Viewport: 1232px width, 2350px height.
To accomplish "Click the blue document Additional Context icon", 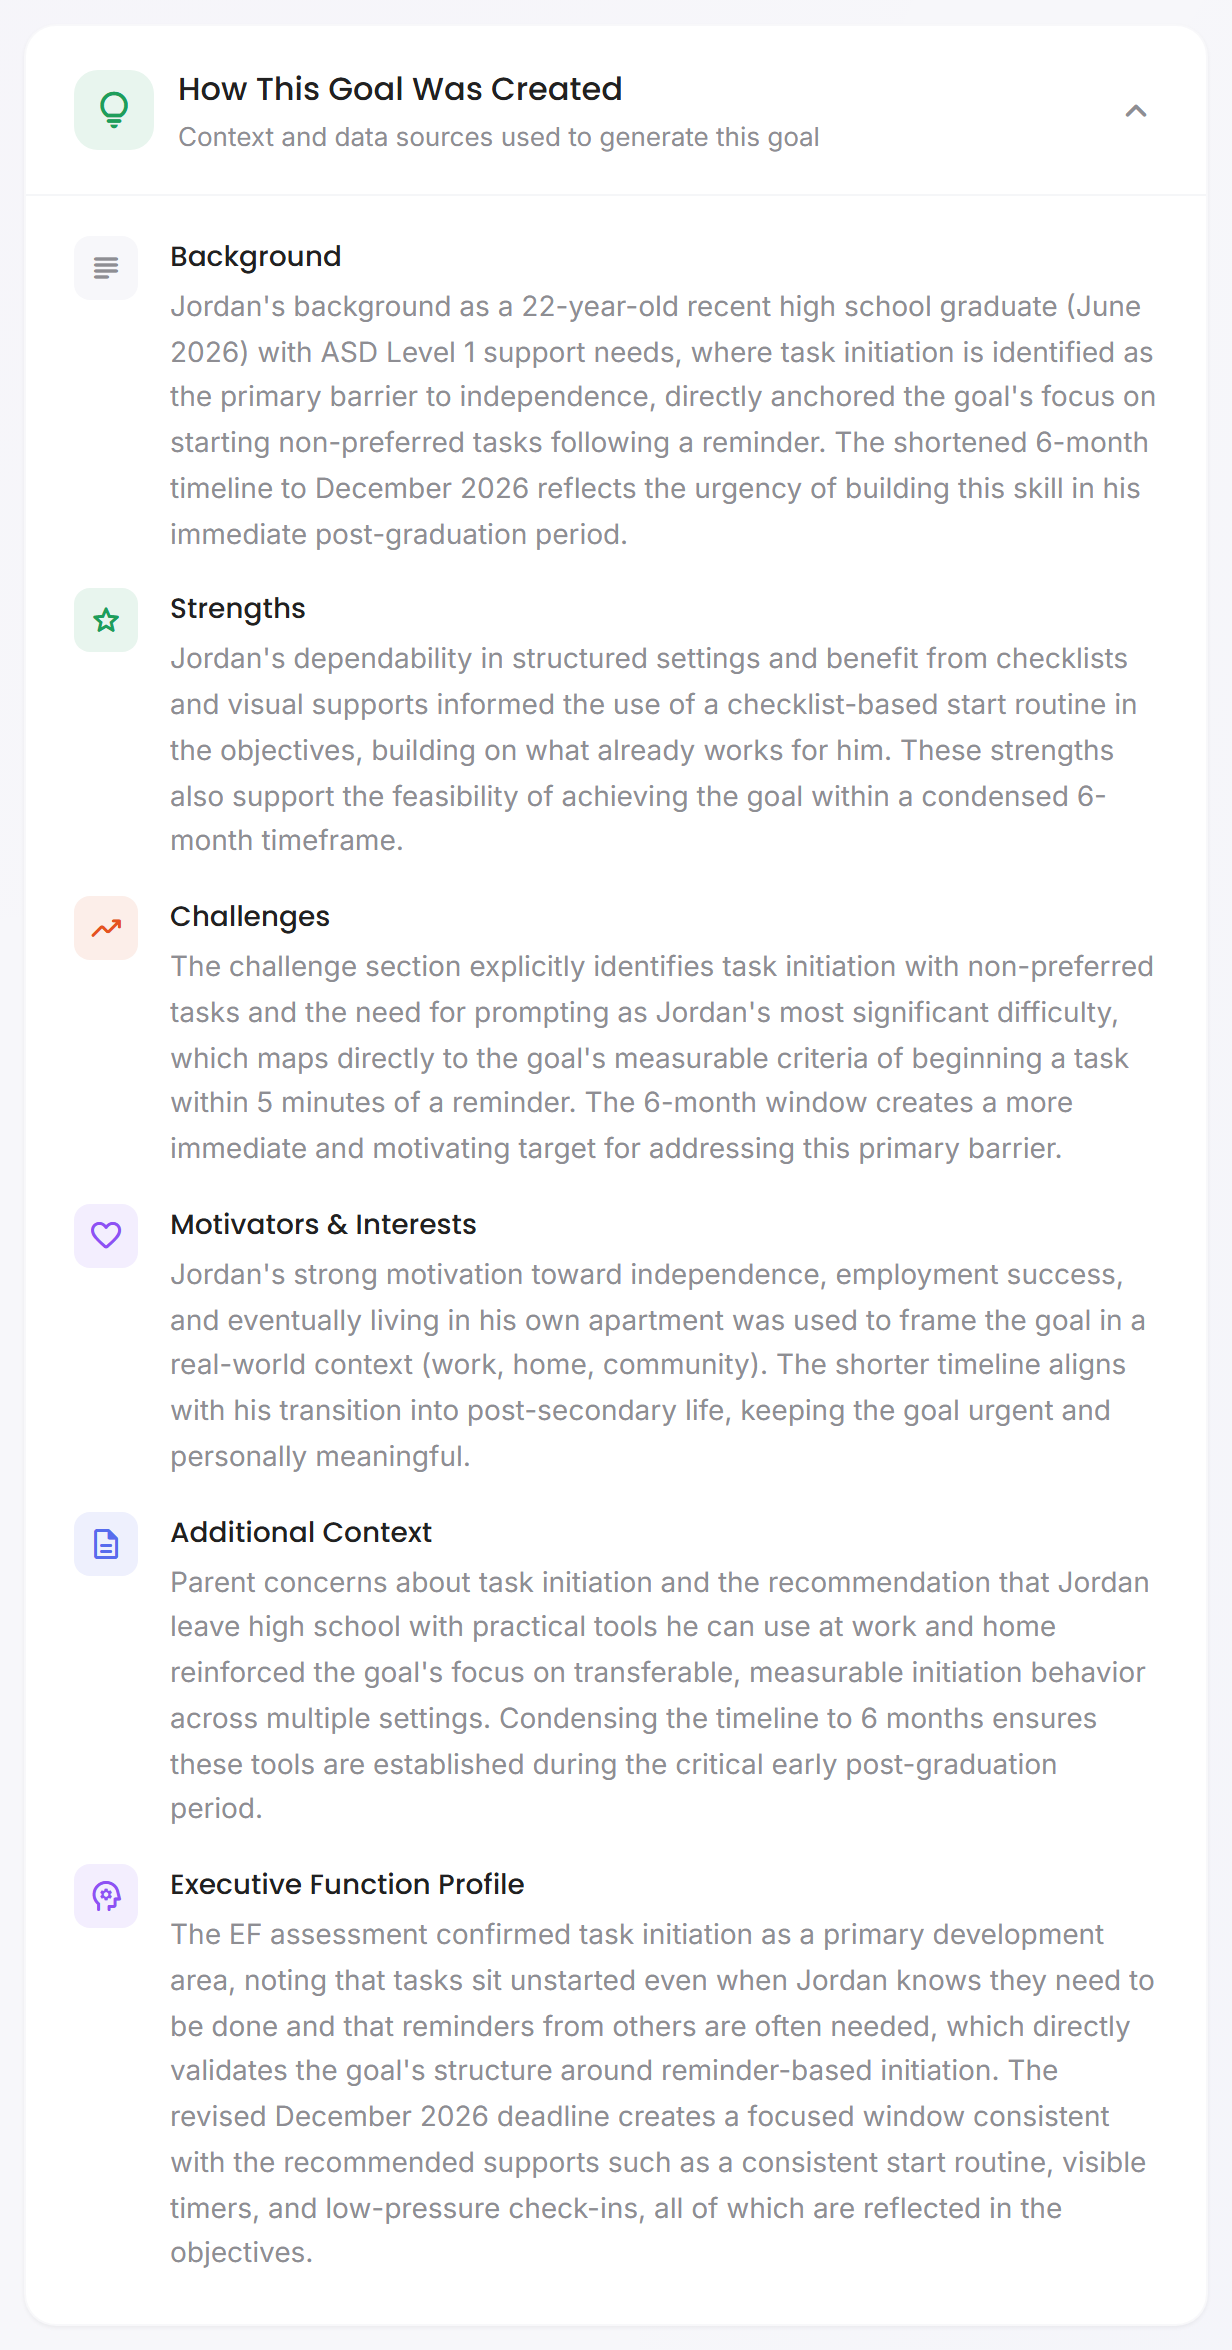I will [106, 1544].
